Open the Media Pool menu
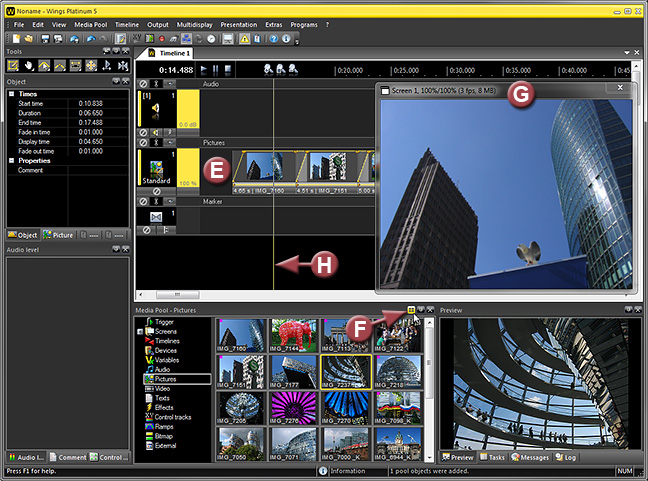This screenshot has width=648, height=481. click(91, 25)
